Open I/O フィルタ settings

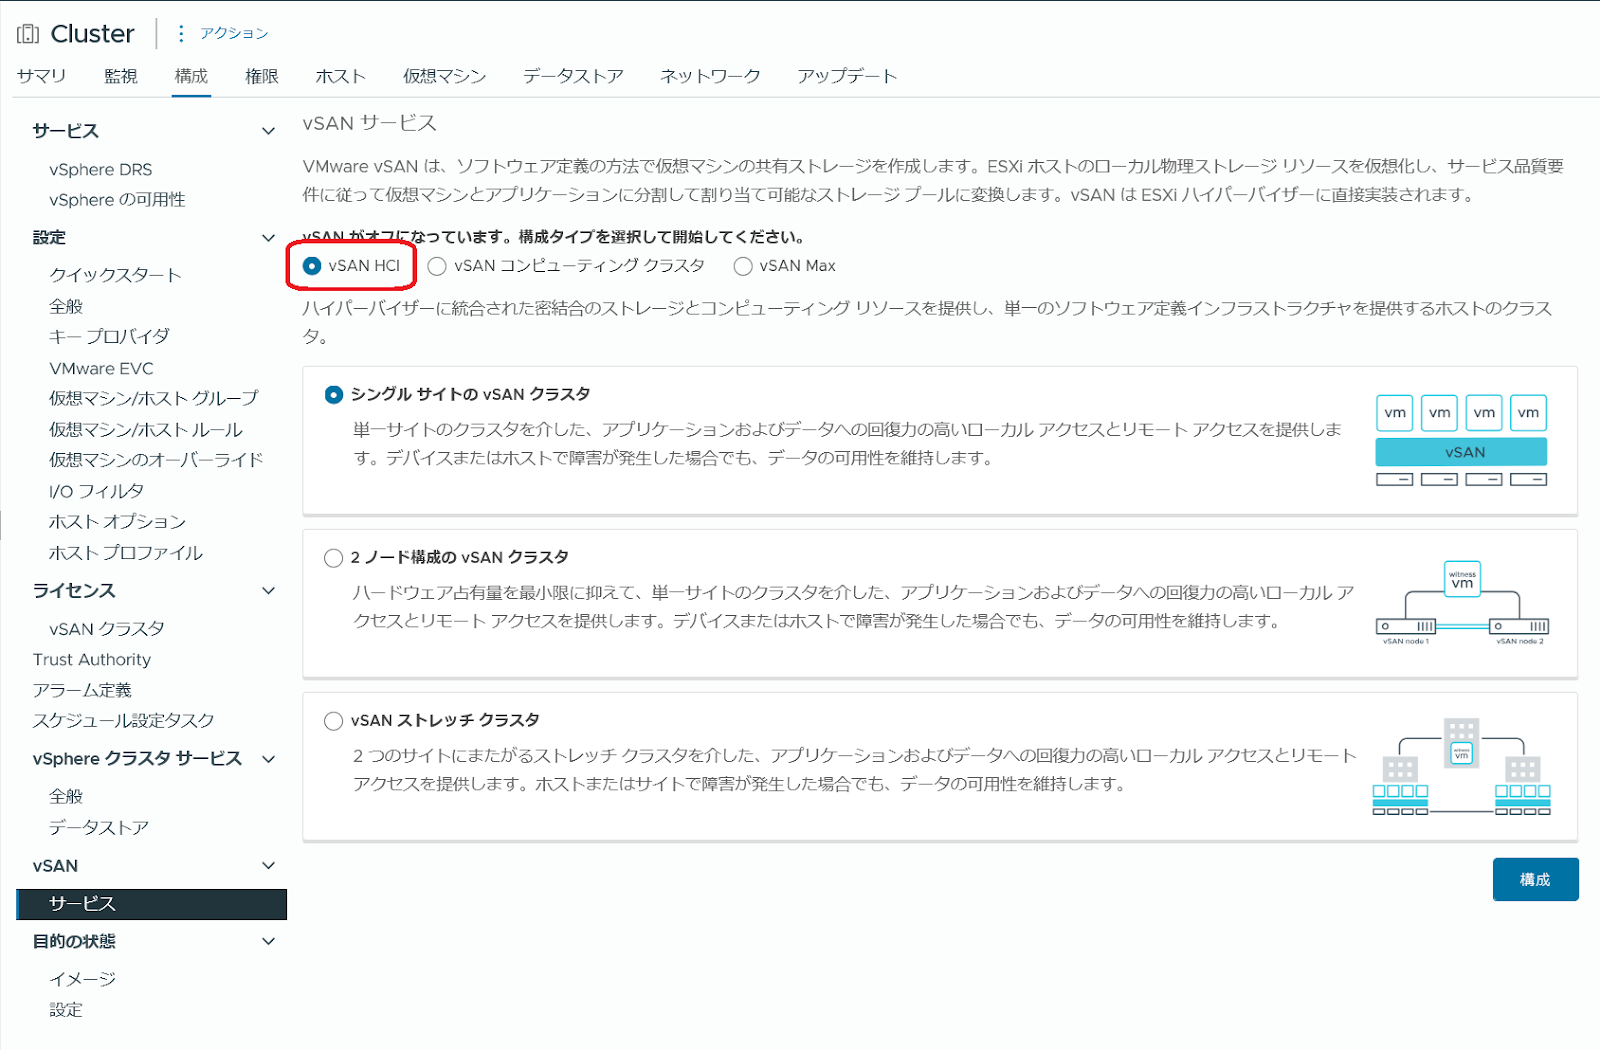tap(97, 492)
